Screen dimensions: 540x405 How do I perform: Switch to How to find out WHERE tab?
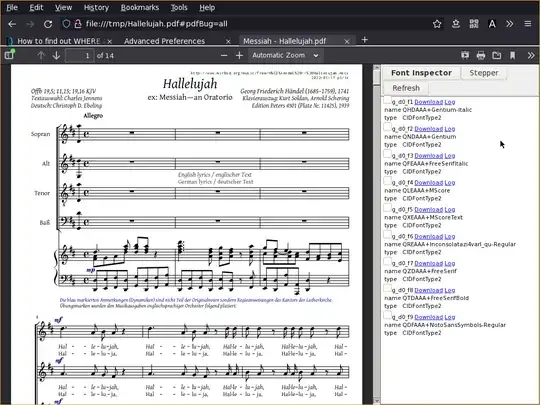click(x=59, y=41)
